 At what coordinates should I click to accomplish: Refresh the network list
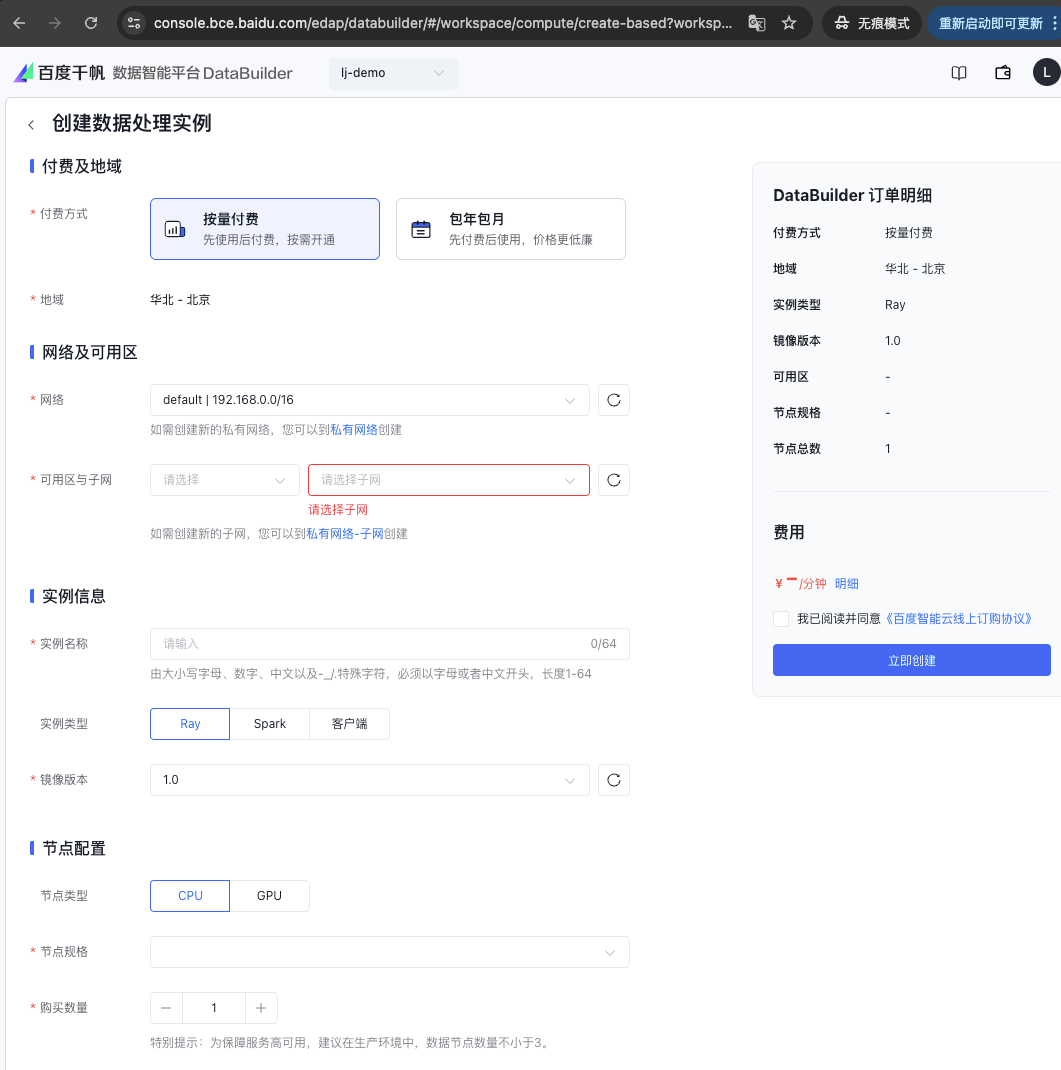(613, 400)
